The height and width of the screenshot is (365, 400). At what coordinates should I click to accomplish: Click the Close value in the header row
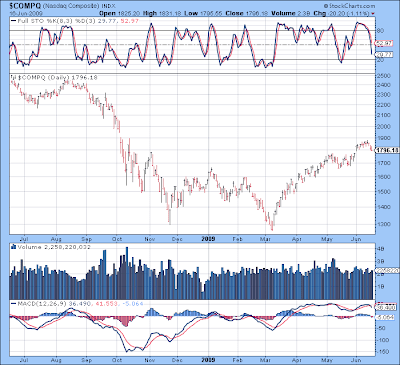coord(247,13)
